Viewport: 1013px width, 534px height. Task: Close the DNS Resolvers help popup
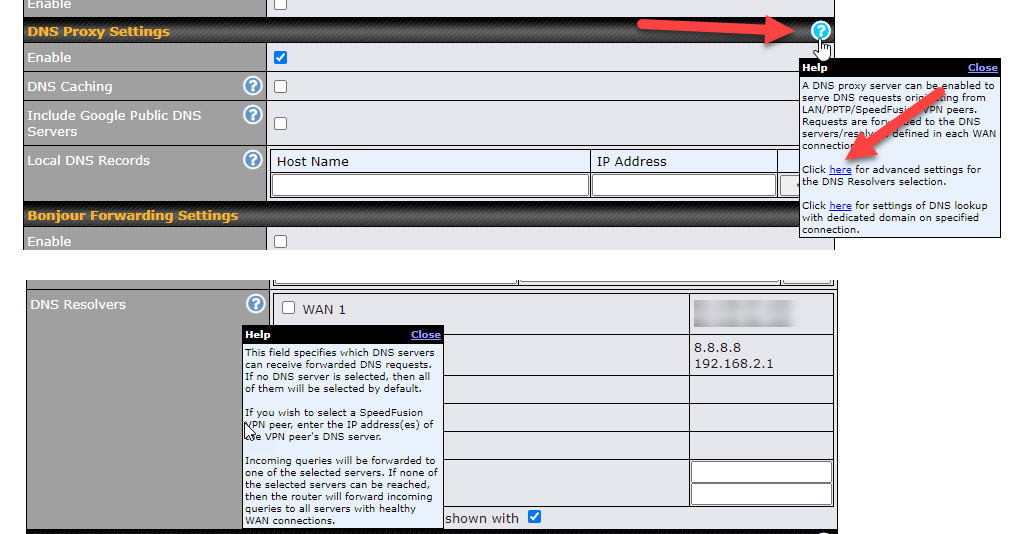tap(425, 335)
